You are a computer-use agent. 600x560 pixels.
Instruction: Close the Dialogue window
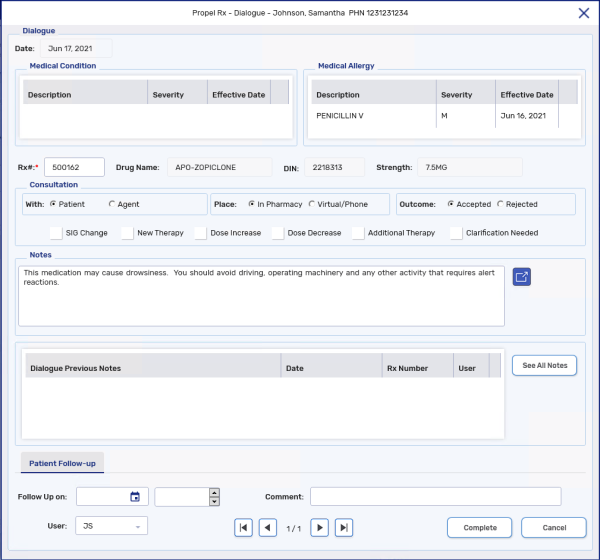pyautogui.click(x=584, y=13)
